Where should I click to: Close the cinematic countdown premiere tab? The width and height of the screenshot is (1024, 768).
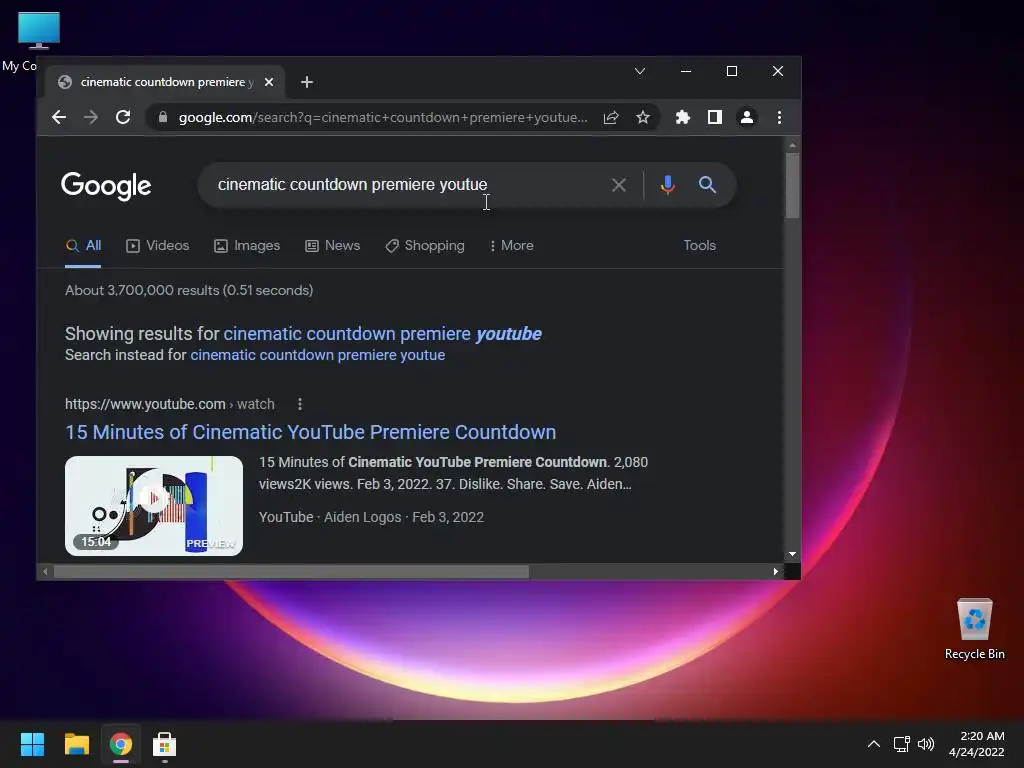click(x=268, y=82)
